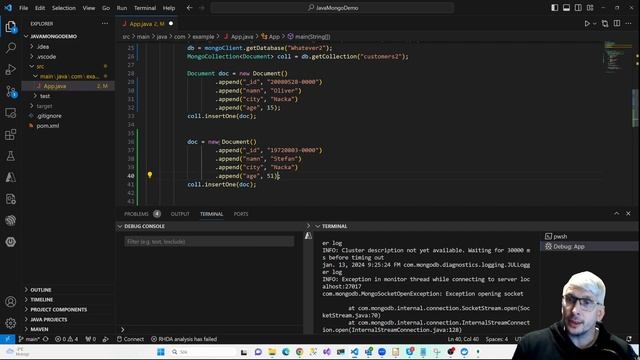Click the main branch indicator
The image size is (640, 360).
click(29, 339)
